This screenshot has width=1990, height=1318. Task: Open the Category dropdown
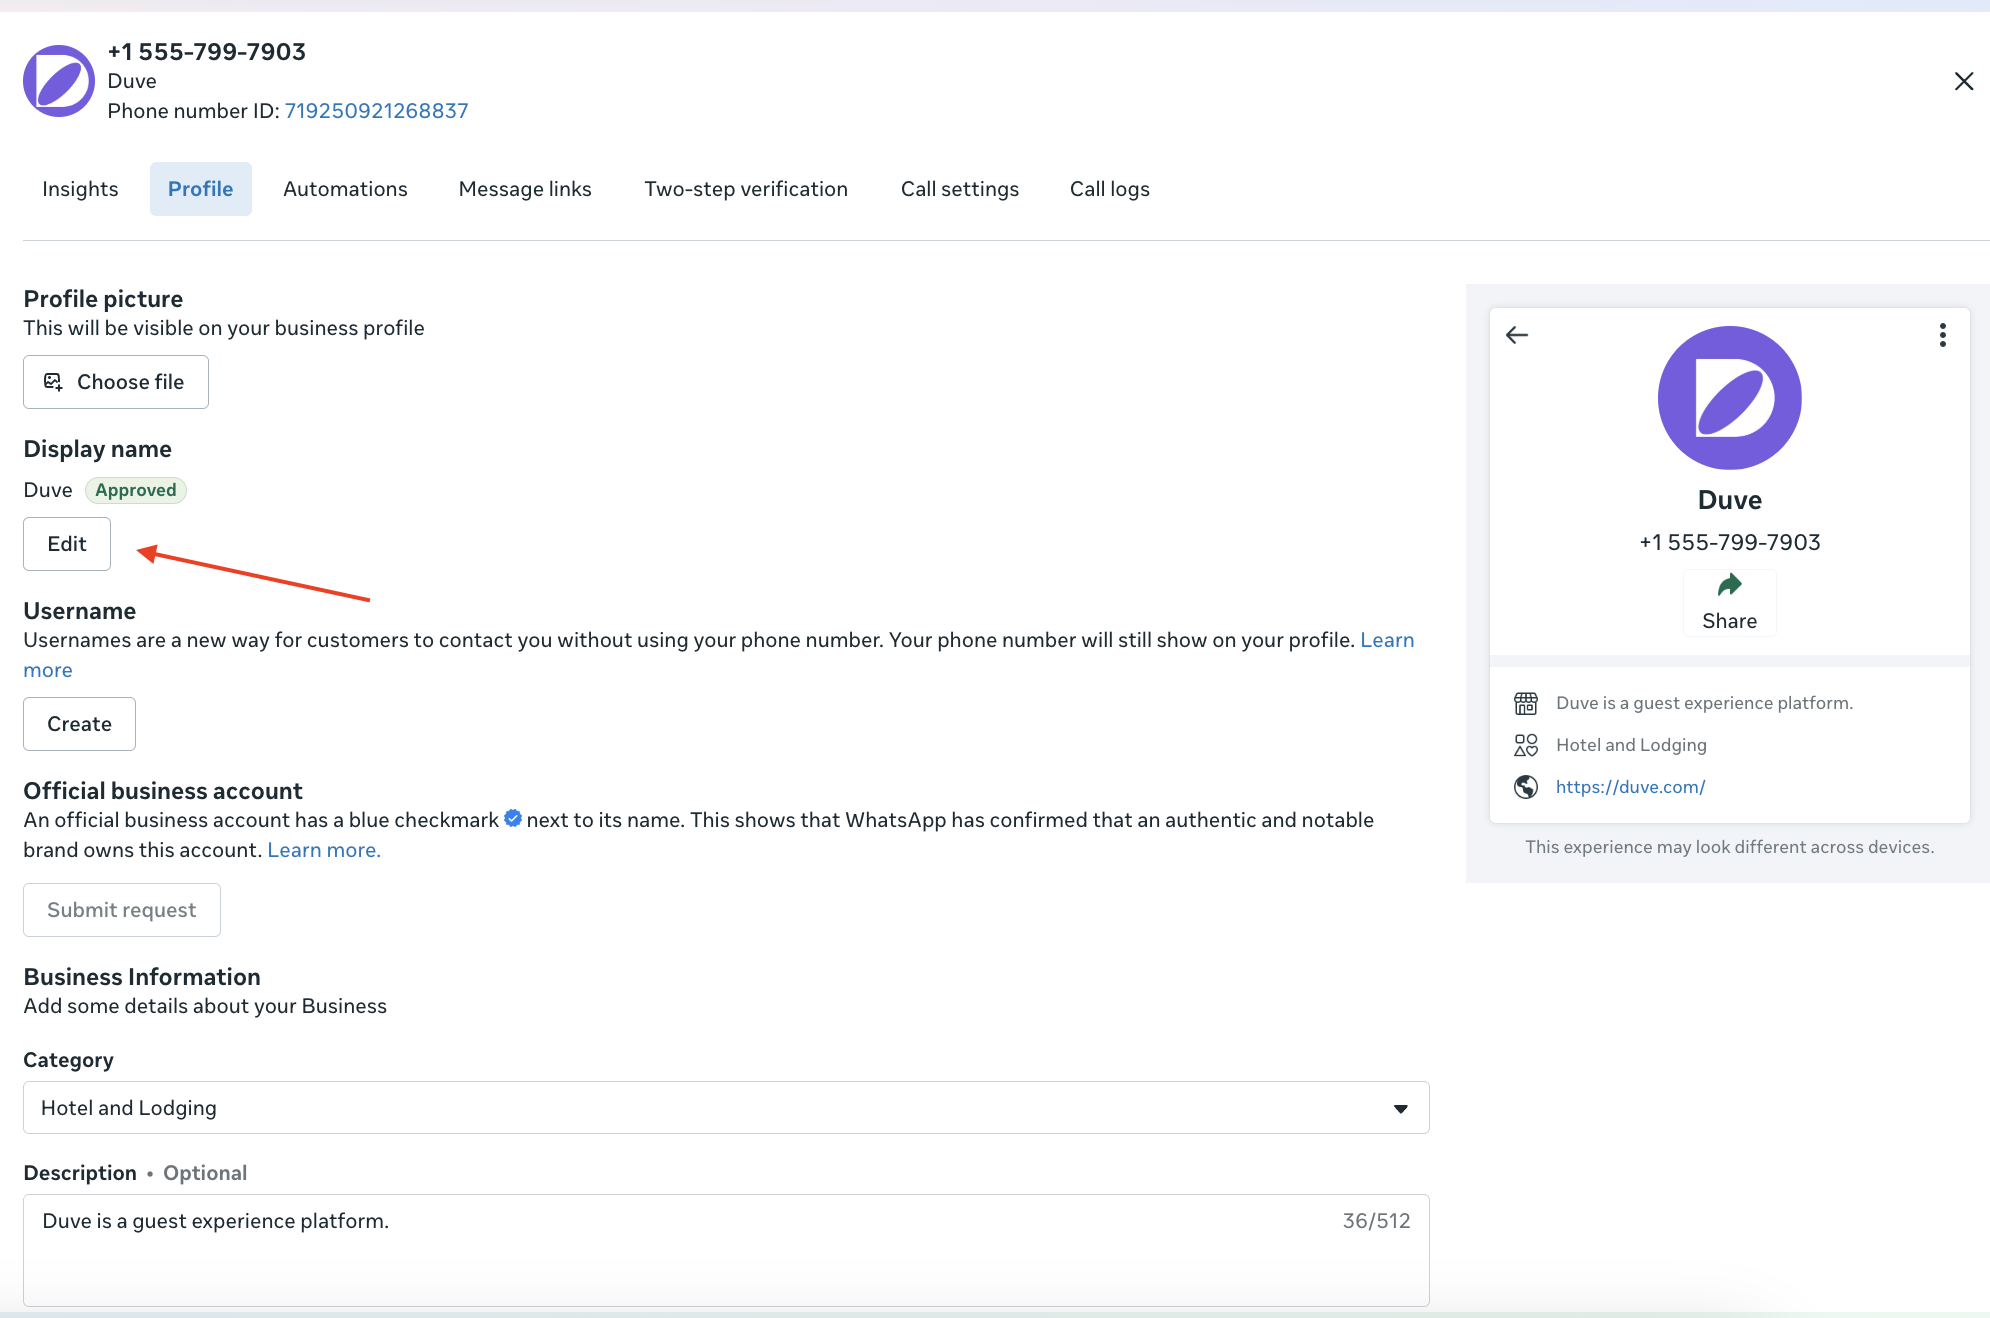(726, 1108)
